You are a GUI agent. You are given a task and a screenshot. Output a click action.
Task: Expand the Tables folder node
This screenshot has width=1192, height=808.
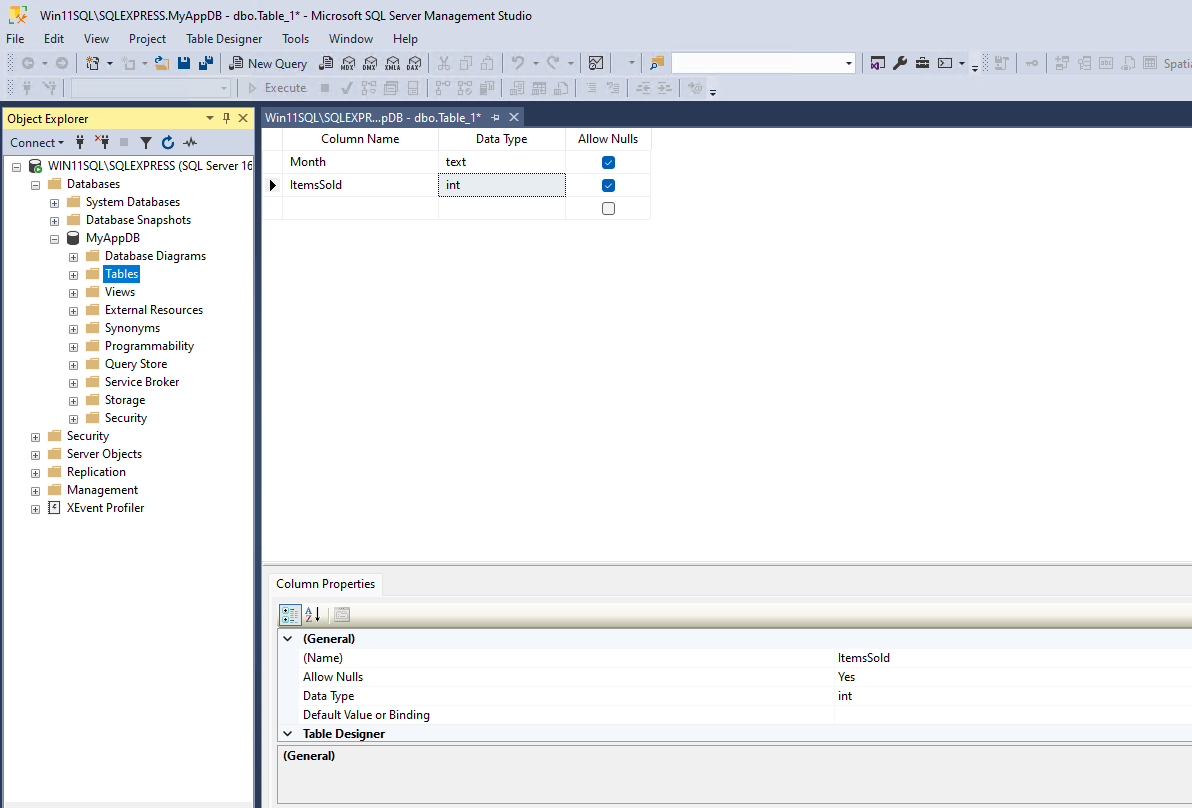pos(74,275)
